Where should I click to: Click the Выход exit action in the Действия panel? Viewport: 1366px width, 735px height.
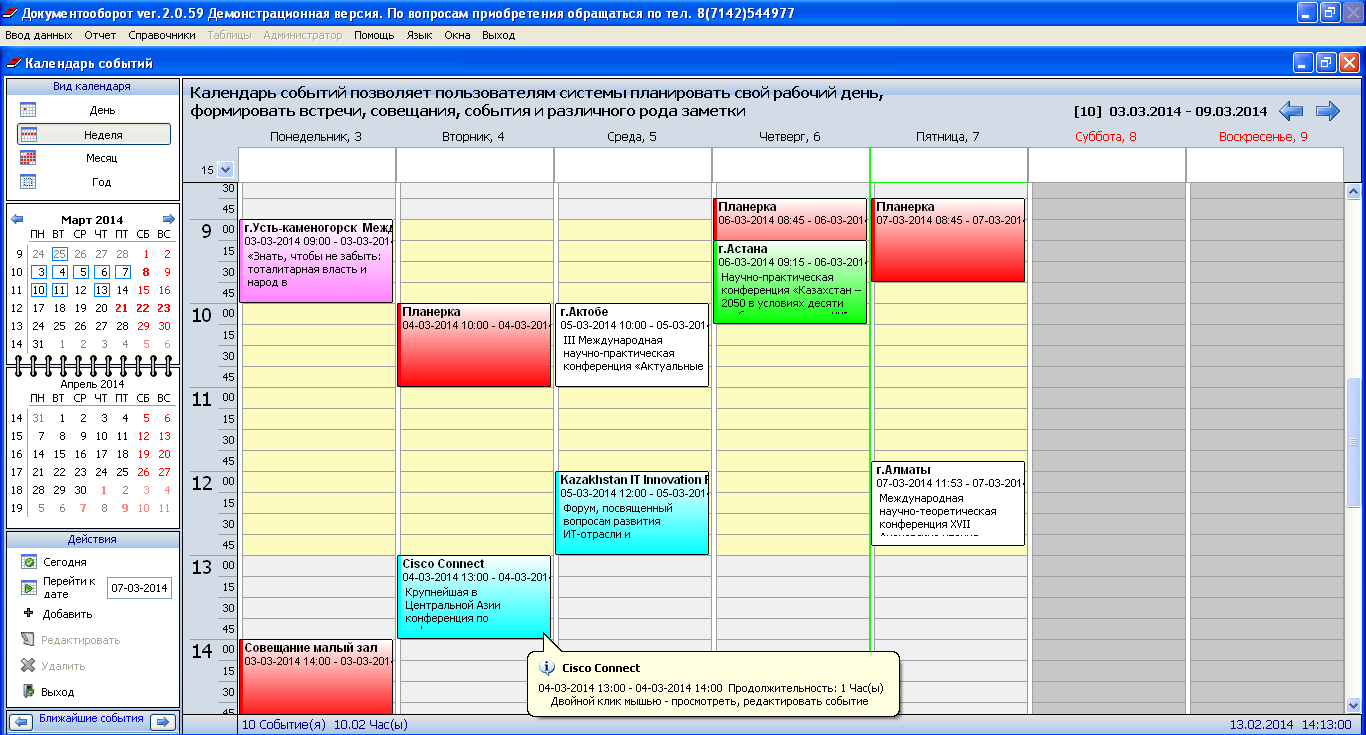click(x=58, y=692)
